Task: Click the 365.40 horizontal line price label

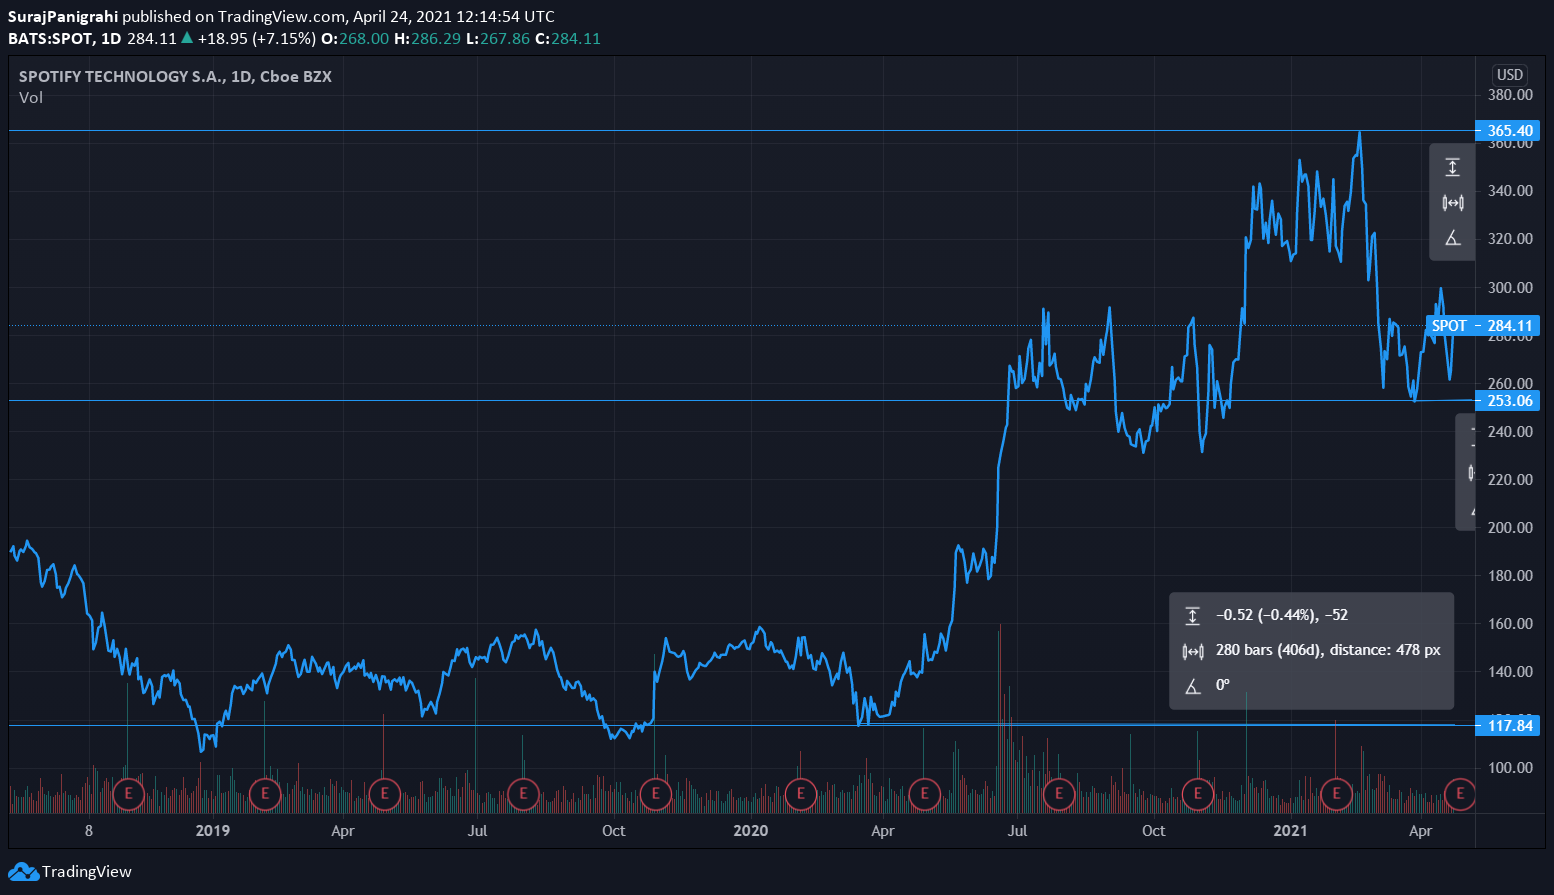Action: point(1508,131)
